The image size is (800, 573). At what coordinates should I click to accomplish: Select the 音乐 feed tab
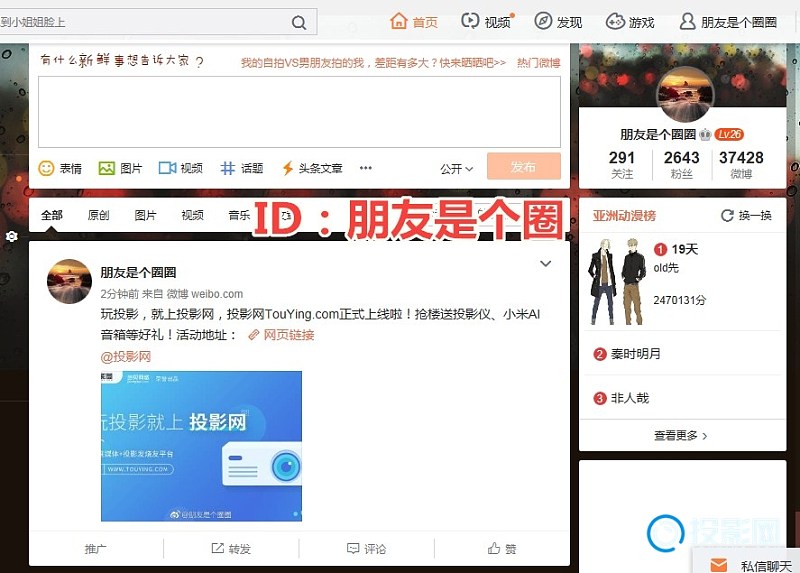[239, 215]
